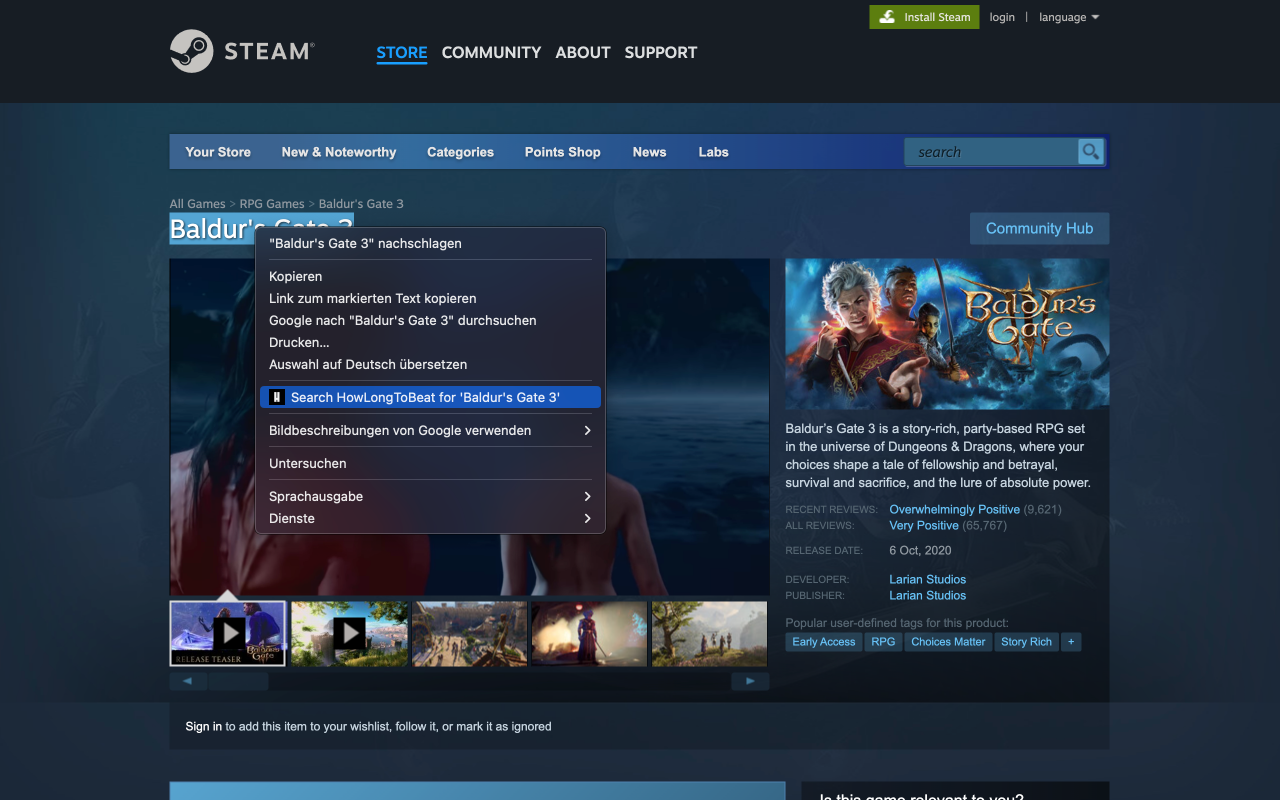Expand Bildbeschreibungen von Google verwenden submenu
Screen dimensions: 1280x800
(430, 430)
